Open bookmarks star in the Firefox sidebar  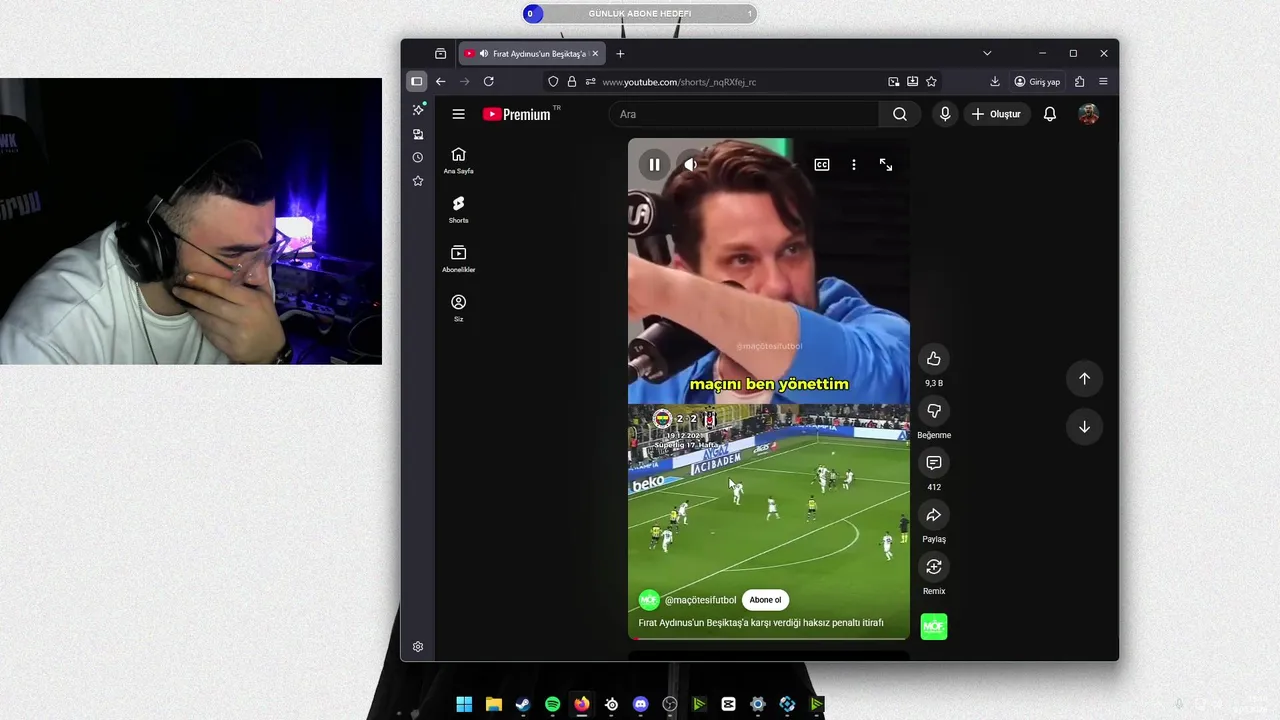(x=418, y=181)
